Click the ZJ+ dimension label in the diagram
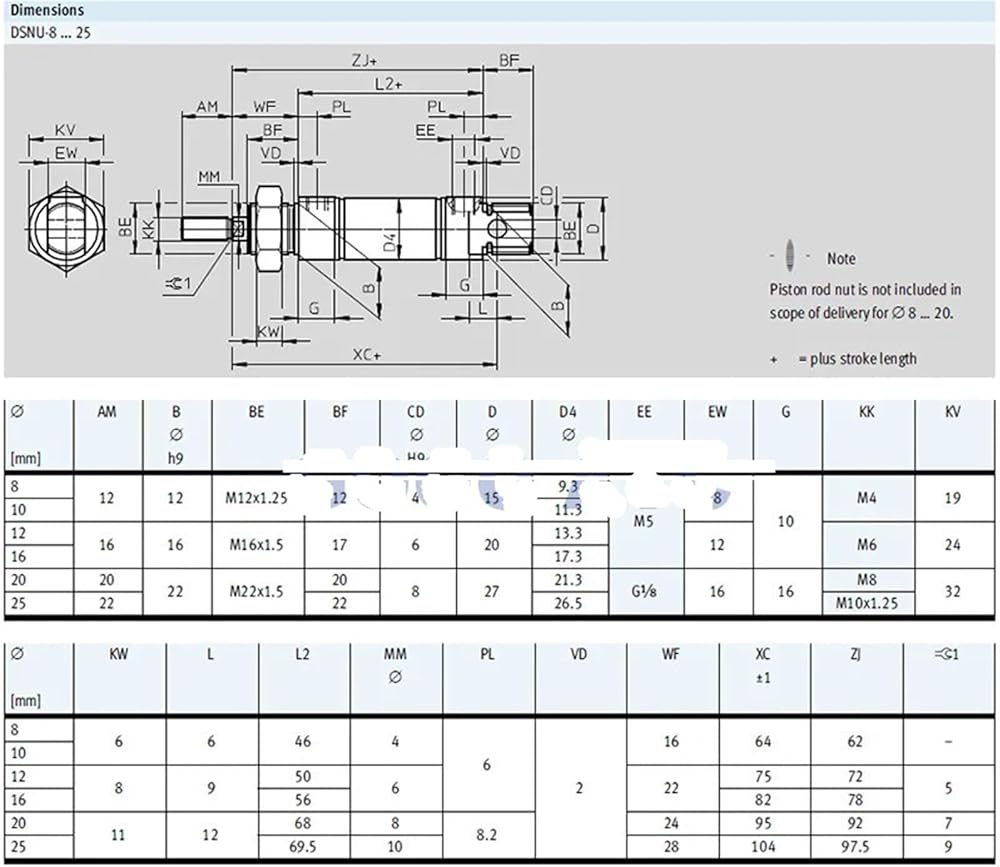The width and height of the screenshot is (1000, 867). point(362,61)
